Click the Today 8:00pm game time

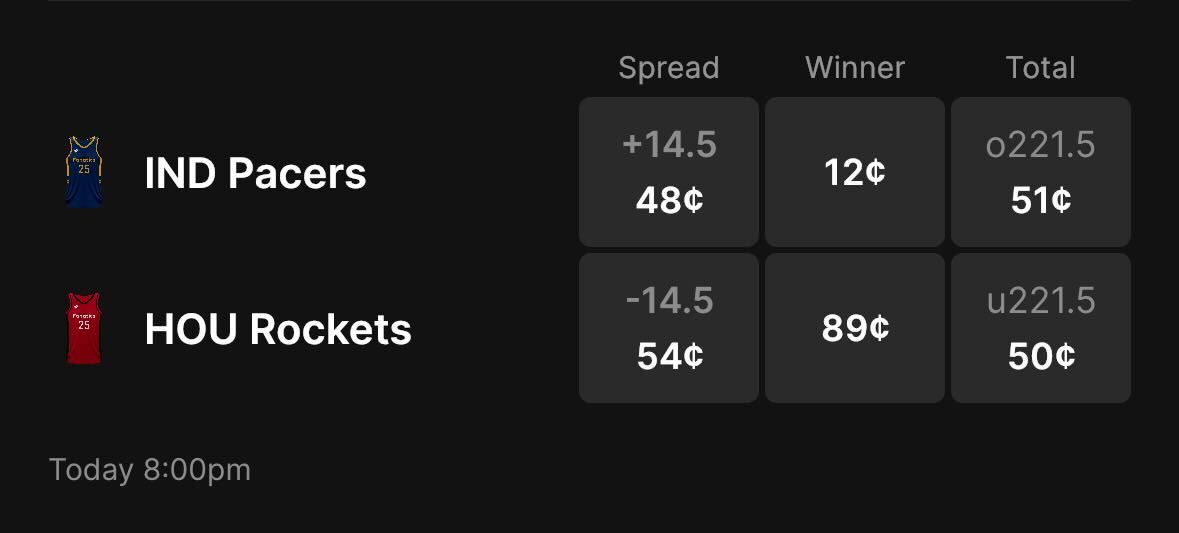coord(150,469)
